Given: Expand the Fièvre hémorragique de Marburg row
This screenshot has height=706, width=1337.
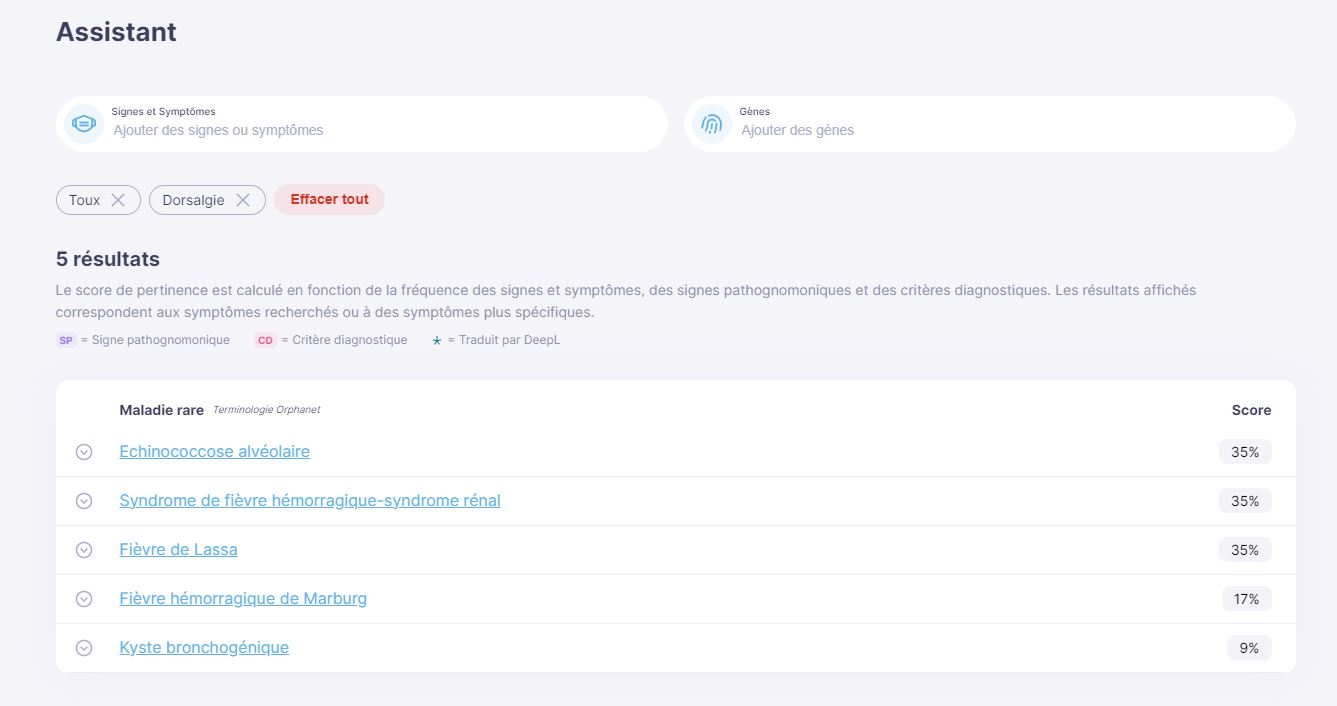Looking at the screenshot, I should click(x=84, y=599).
